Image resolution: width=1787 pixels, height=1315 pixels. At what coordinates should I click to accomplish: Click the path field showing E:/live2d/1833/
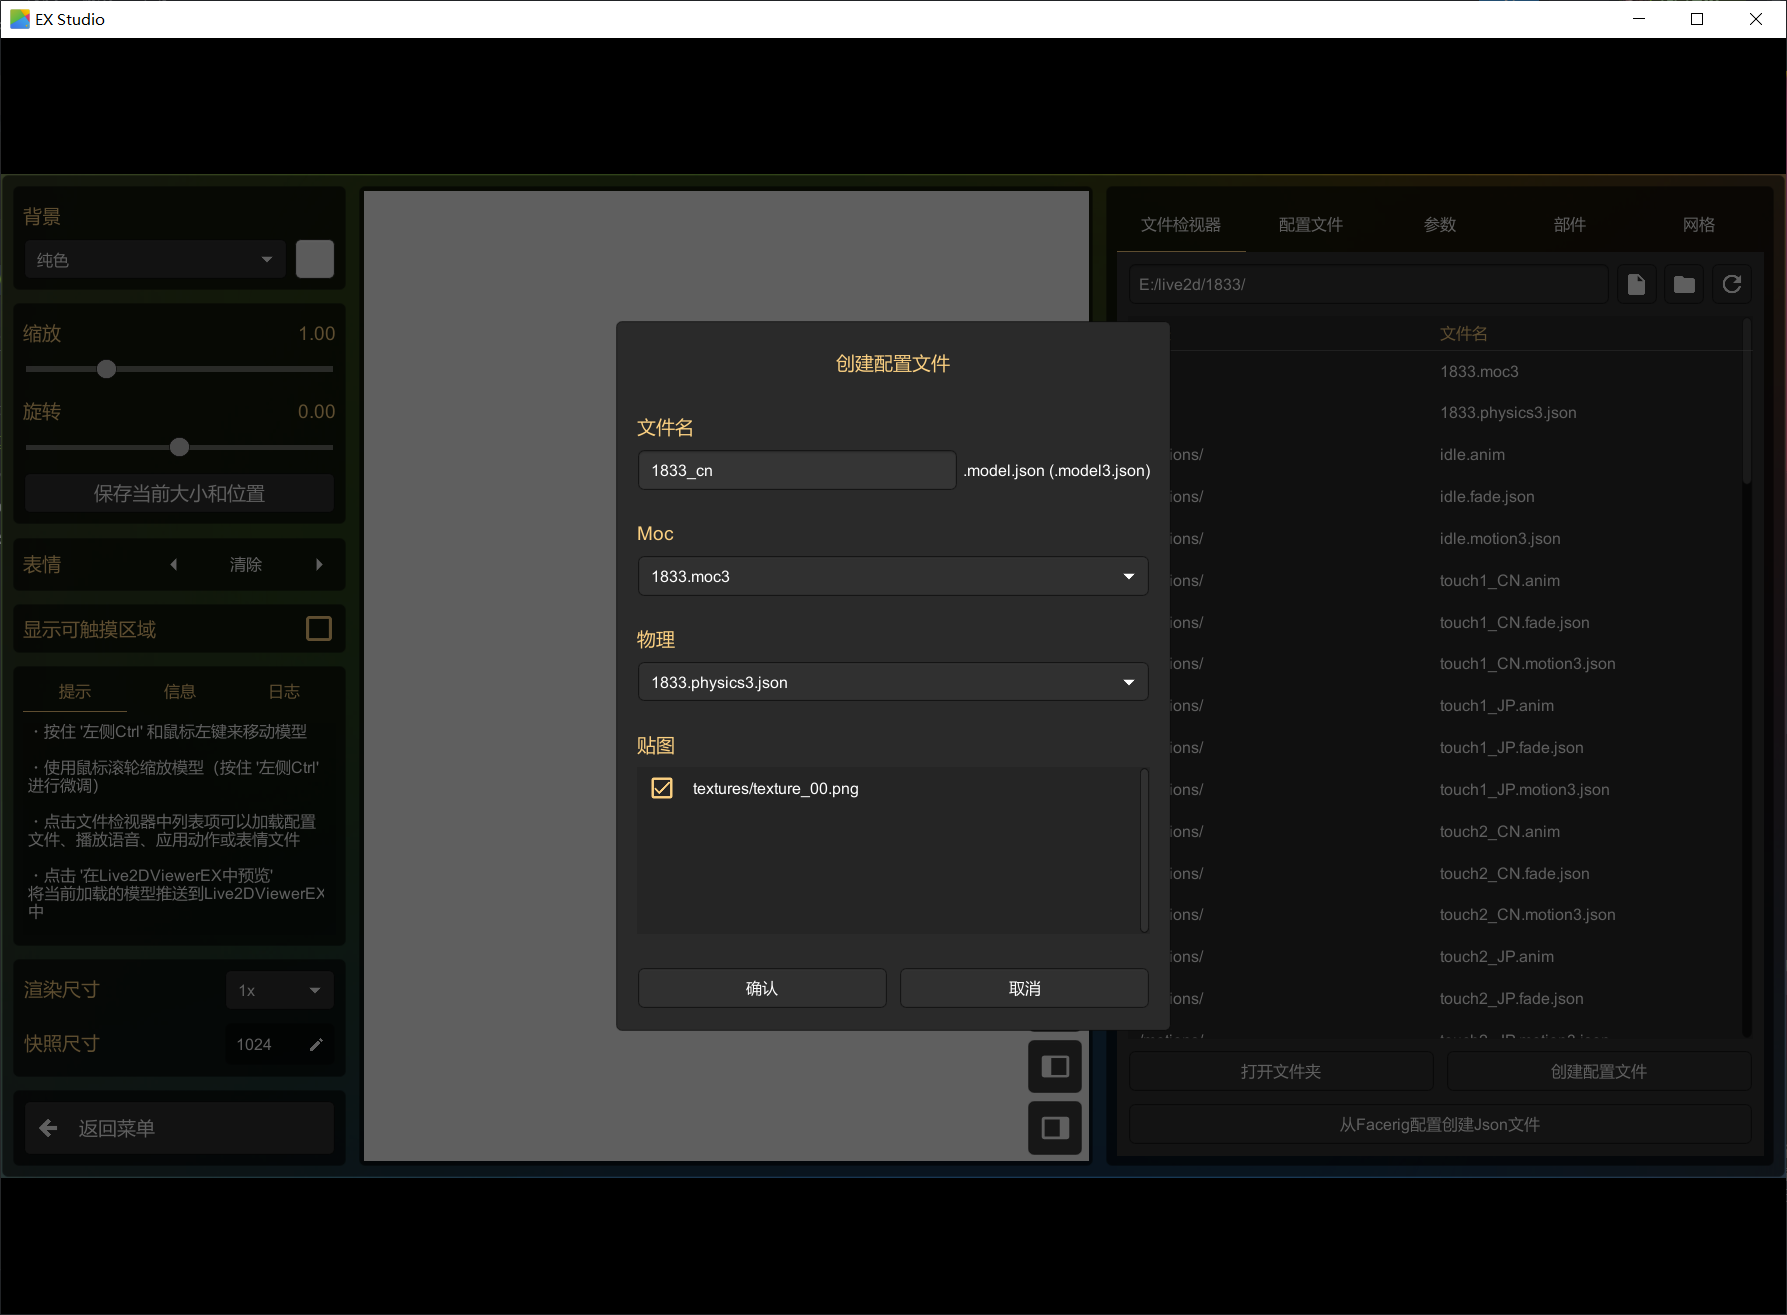point(1368,285)
